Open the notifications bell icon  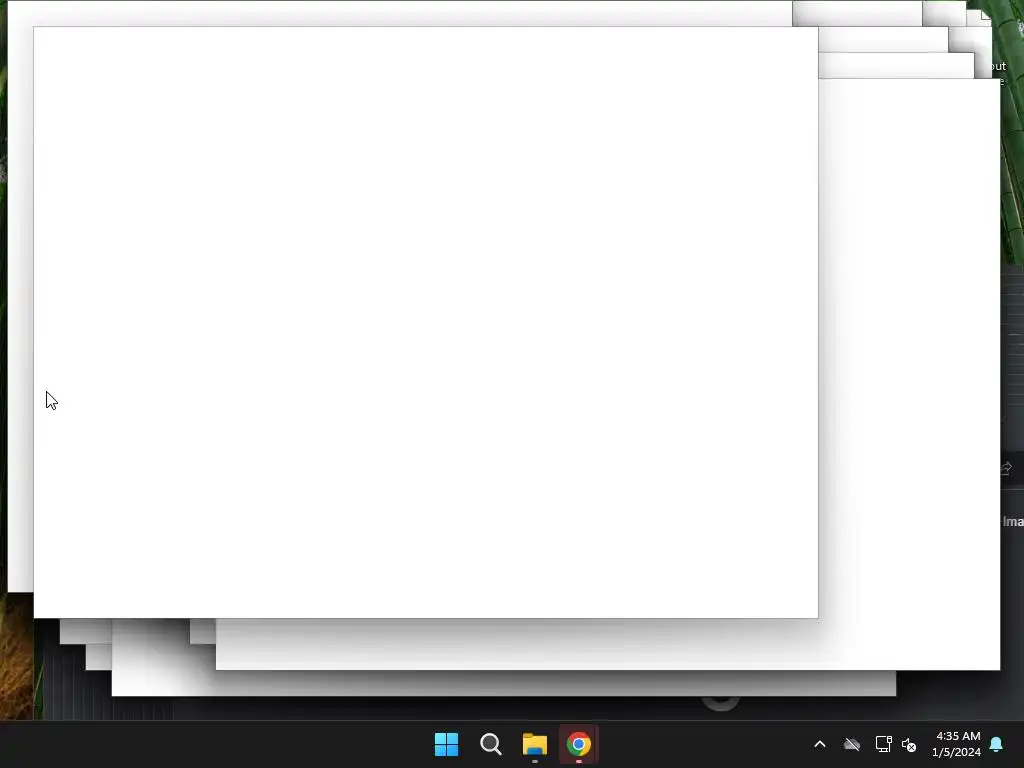click(x=997, y=744)
